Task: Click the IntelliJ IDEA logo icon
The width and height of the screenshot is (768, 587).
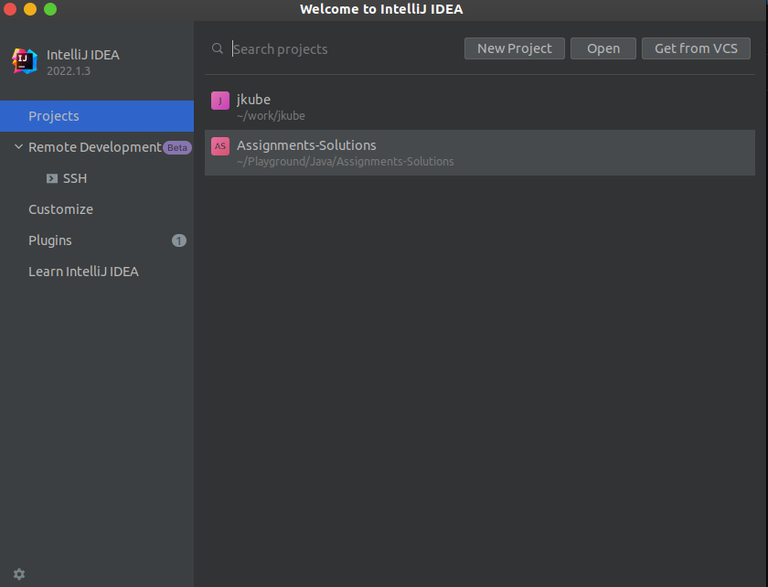Action: 24,61
